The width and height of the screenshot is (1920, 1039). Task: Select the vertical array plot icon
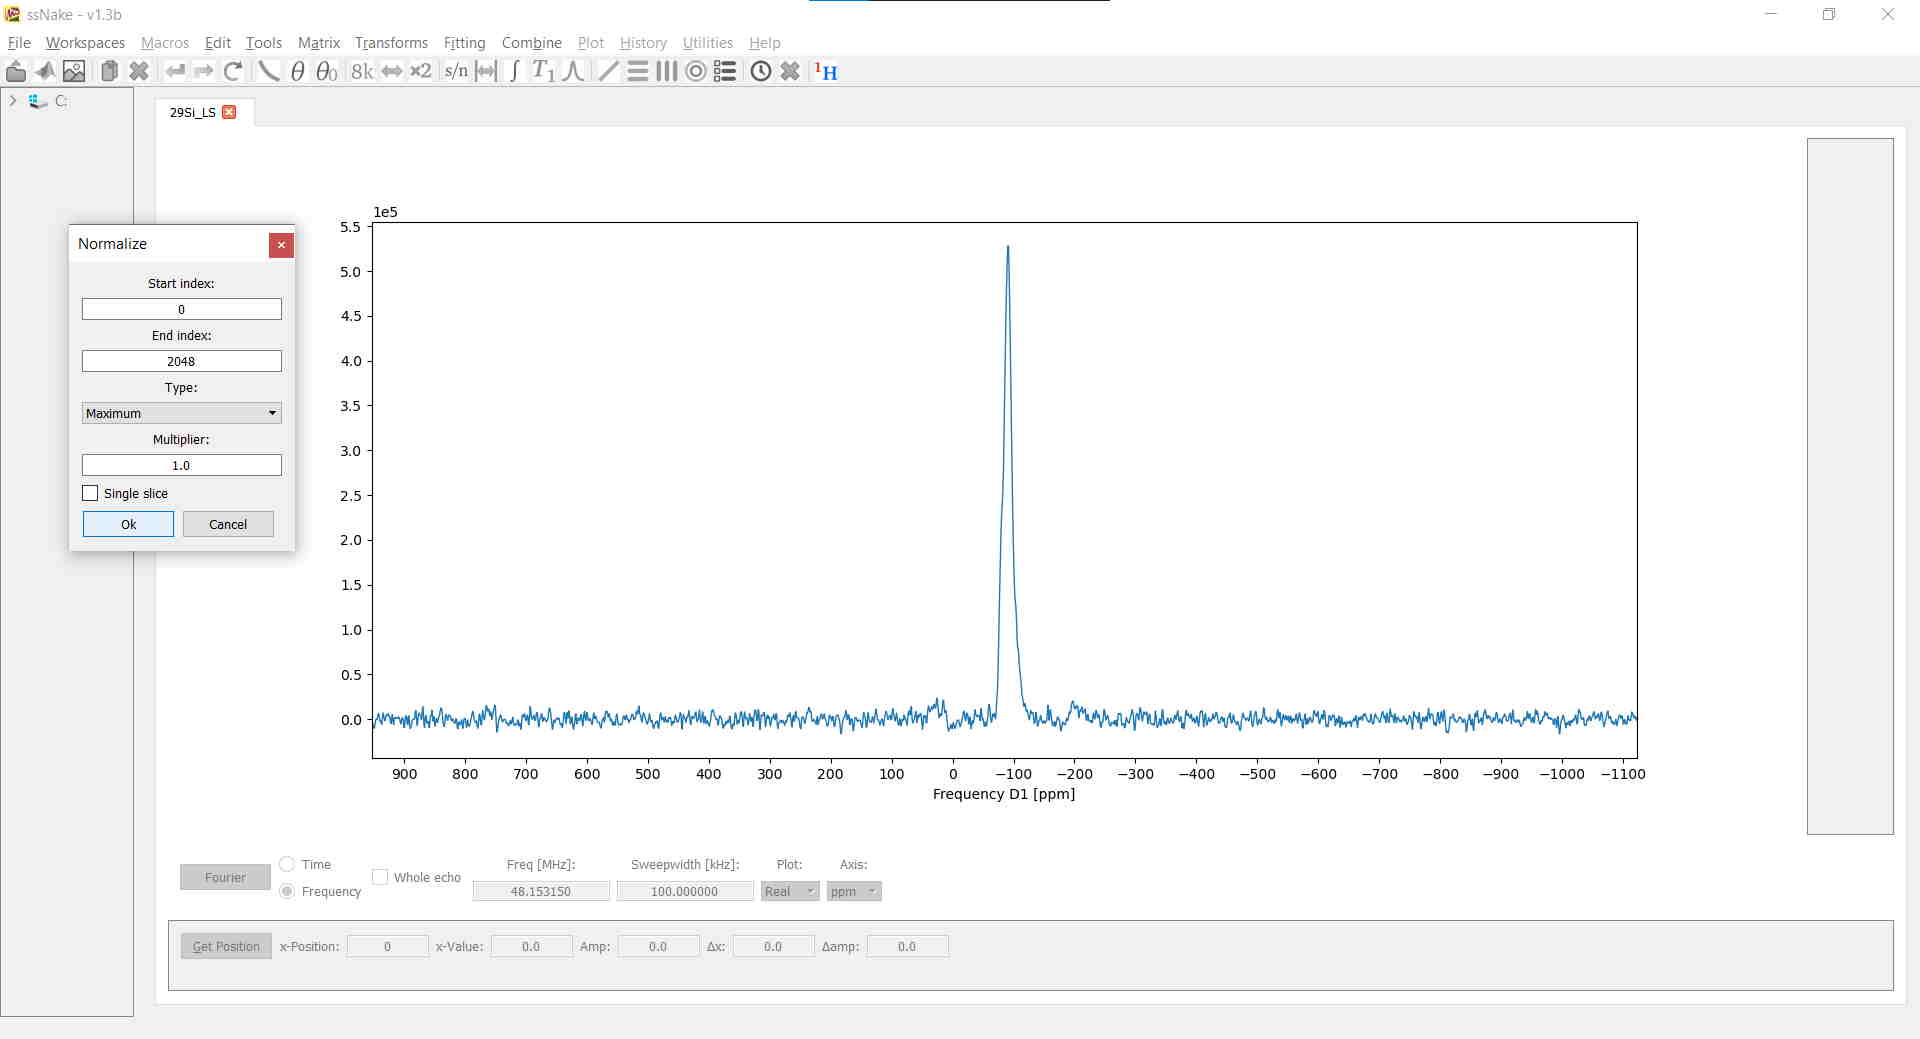point(667,71)
